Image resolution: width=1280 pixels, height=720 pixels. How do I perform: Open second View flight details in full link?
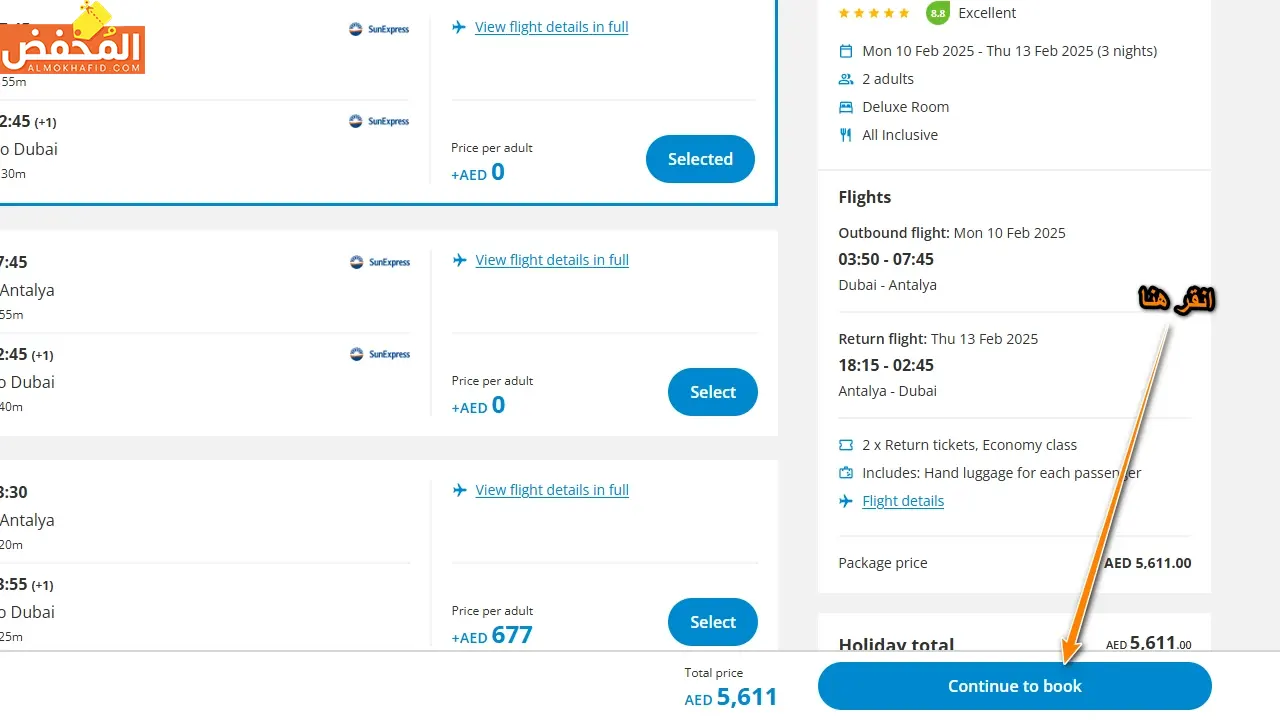pos(552,260)
